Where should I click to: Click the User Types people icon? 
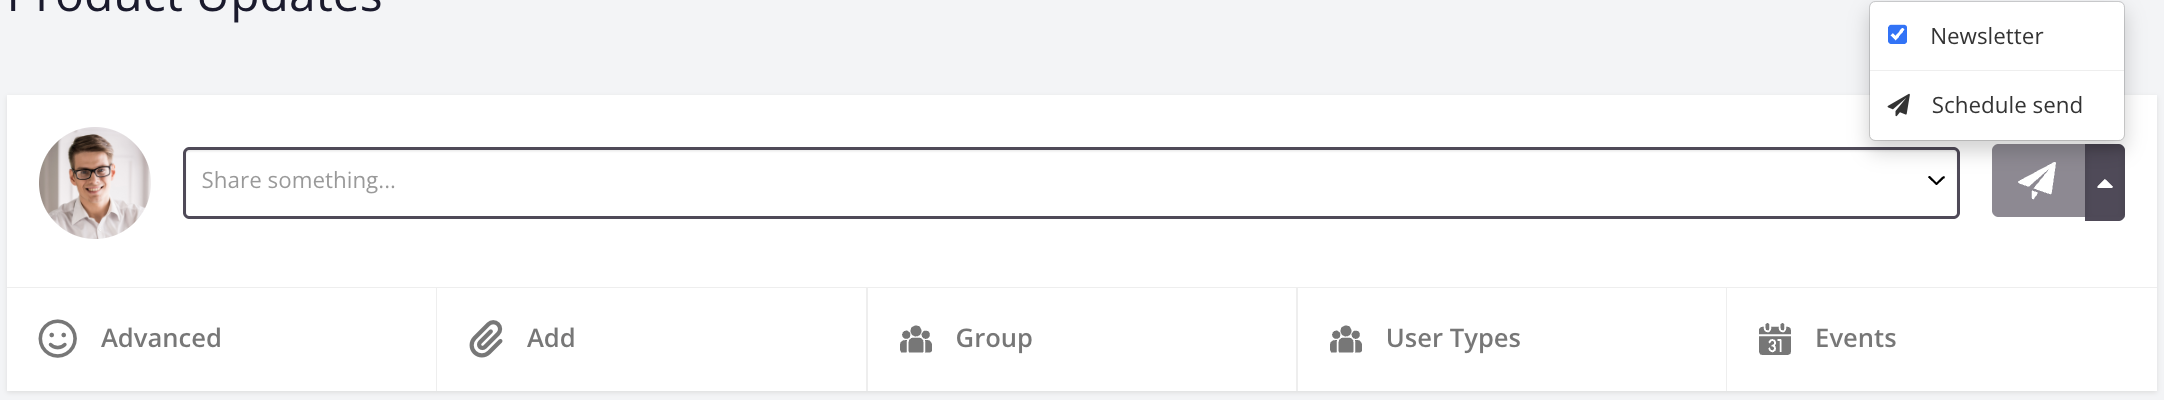click(x=1346, y=340)
